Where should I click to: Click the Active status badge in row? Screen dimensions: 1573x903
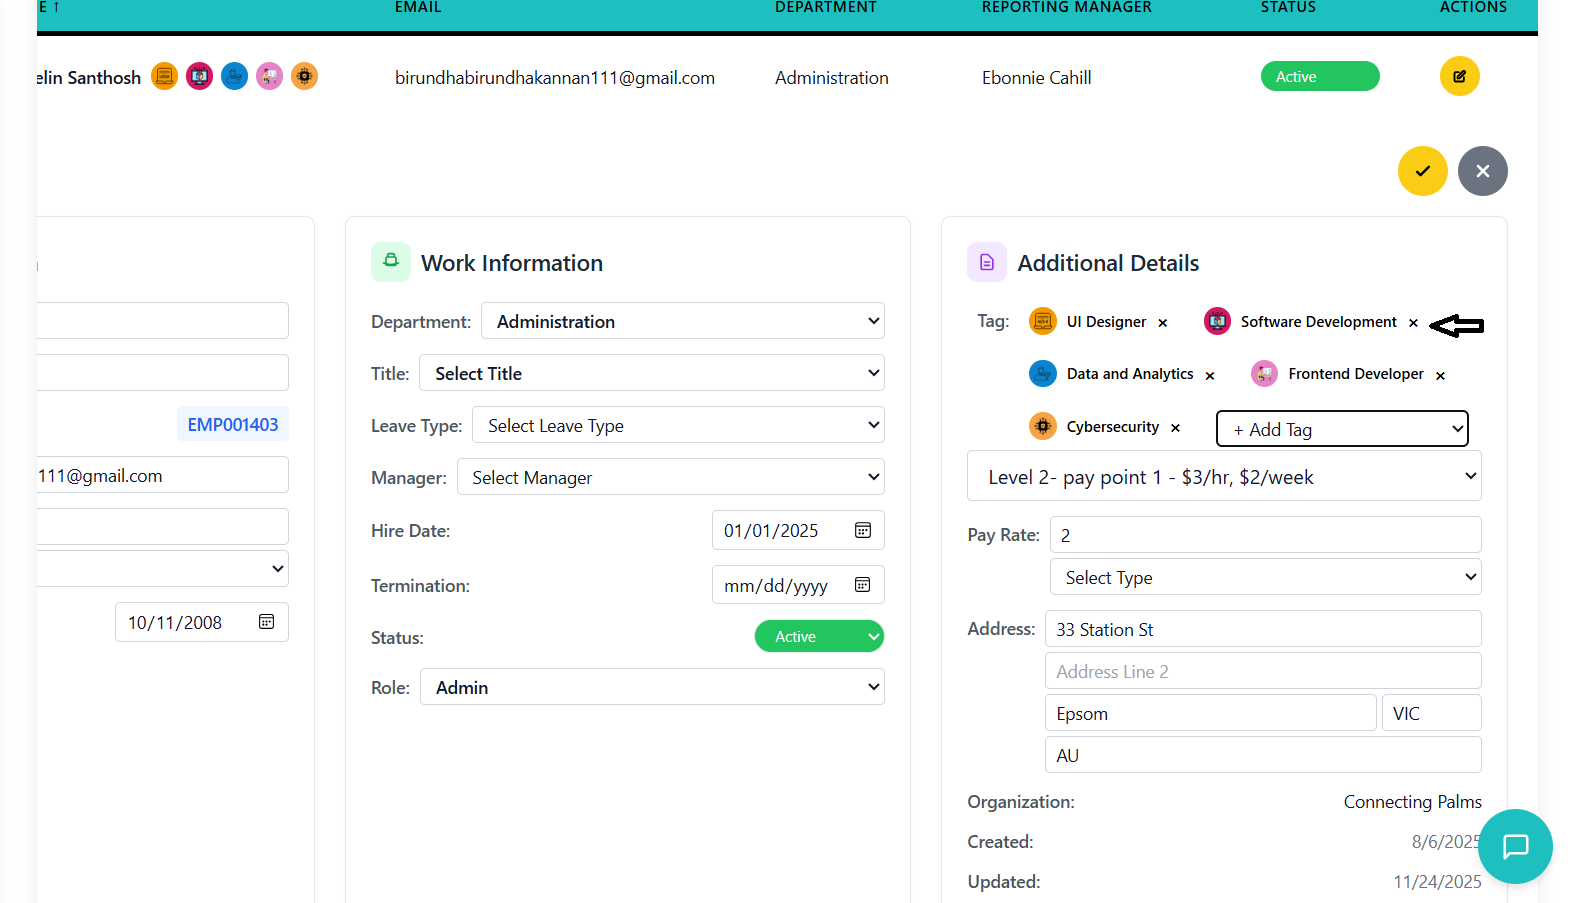click(1319, 77)
